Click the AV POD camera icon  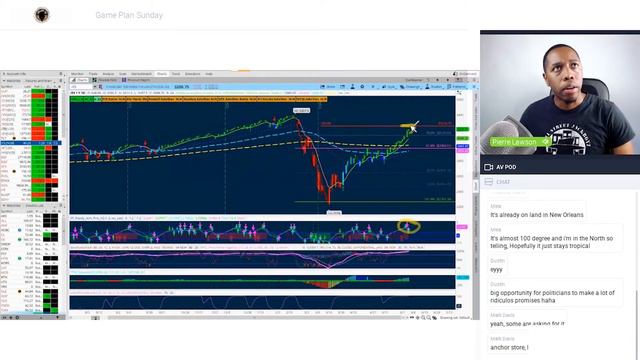488,167
